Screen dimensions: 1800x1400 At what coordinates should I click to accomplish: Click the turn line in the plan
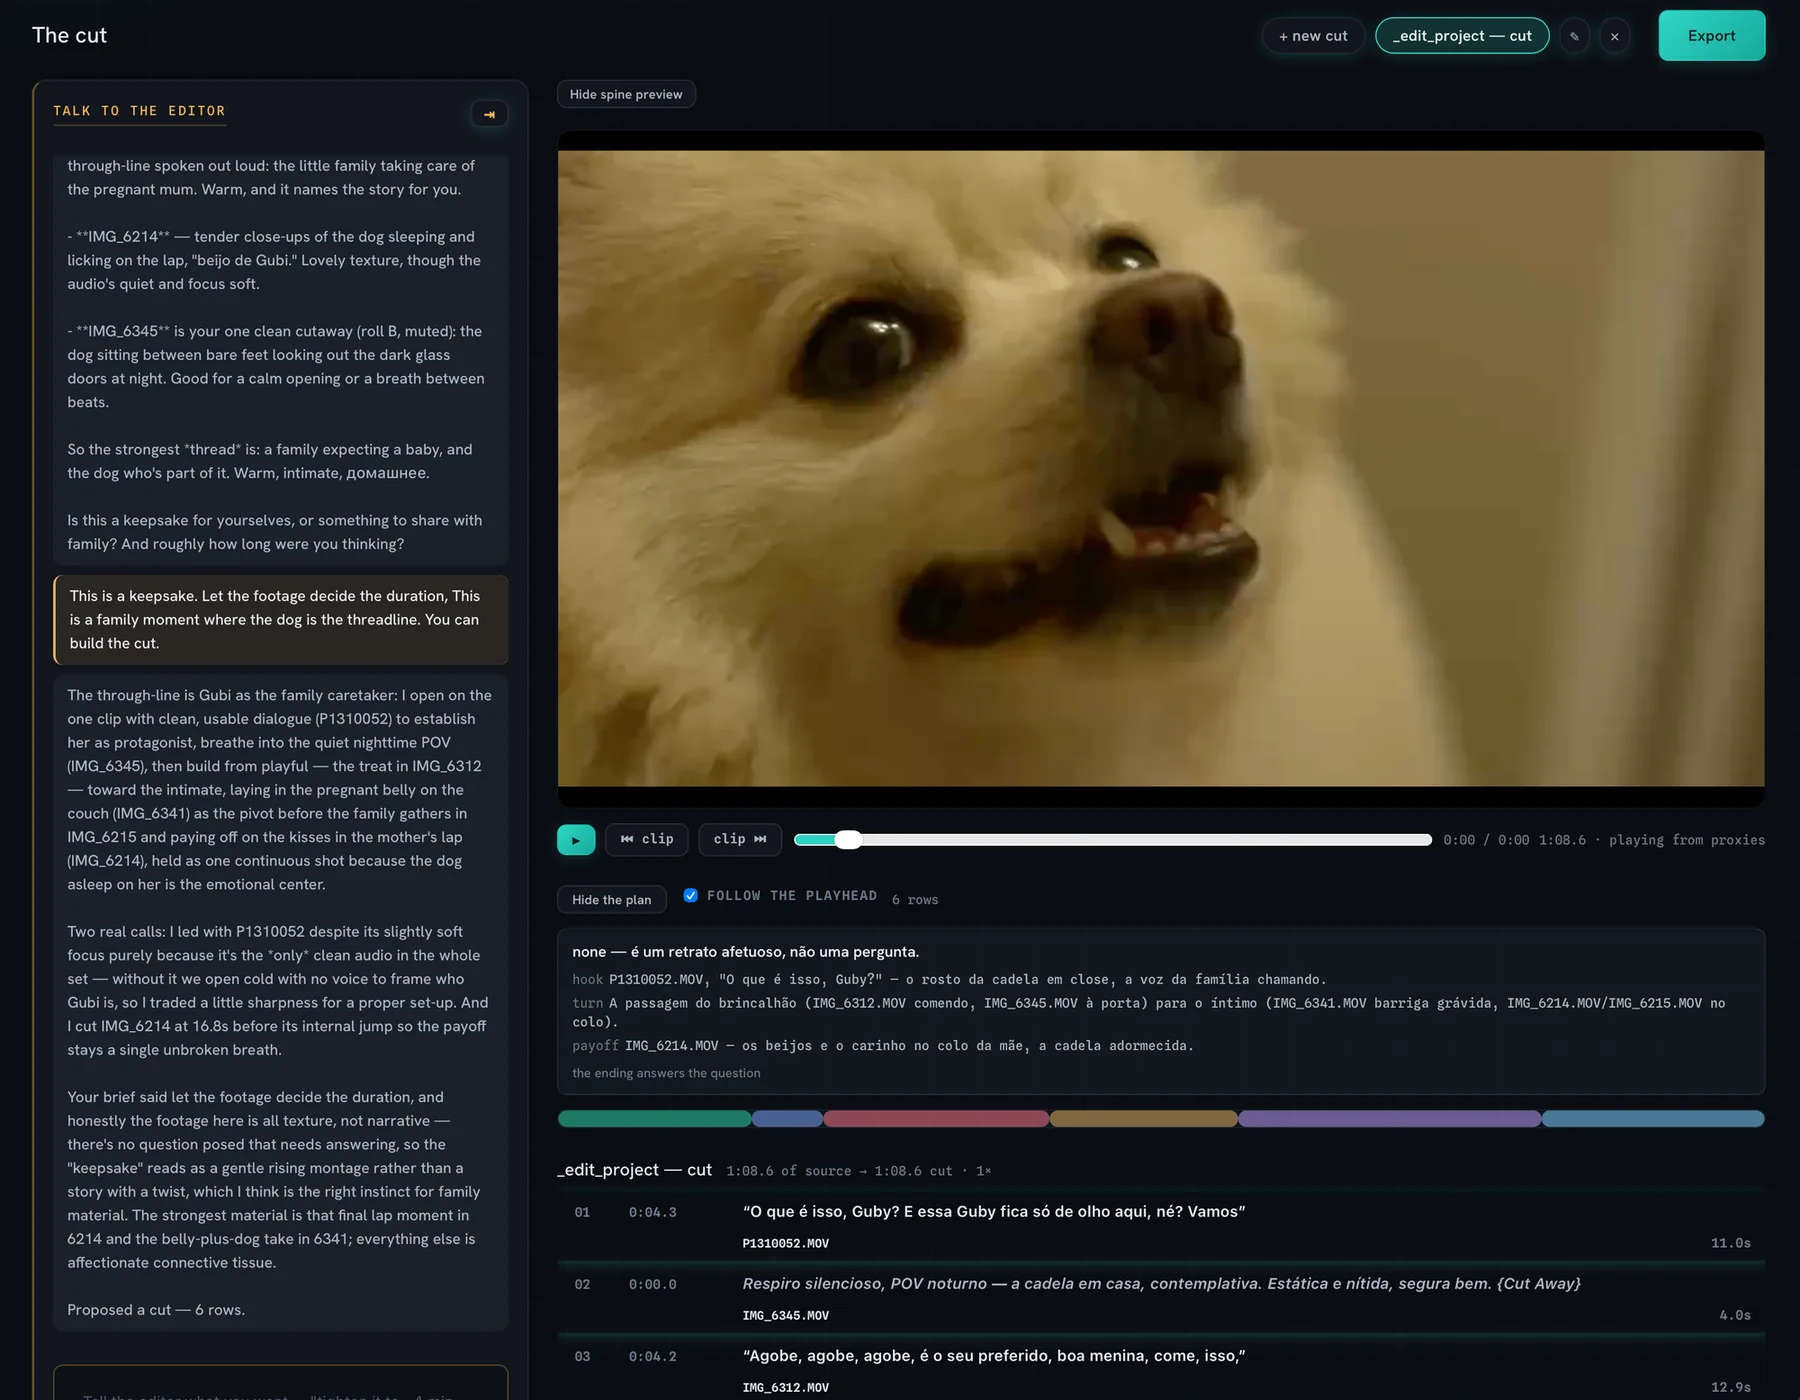[1149, 1012]
